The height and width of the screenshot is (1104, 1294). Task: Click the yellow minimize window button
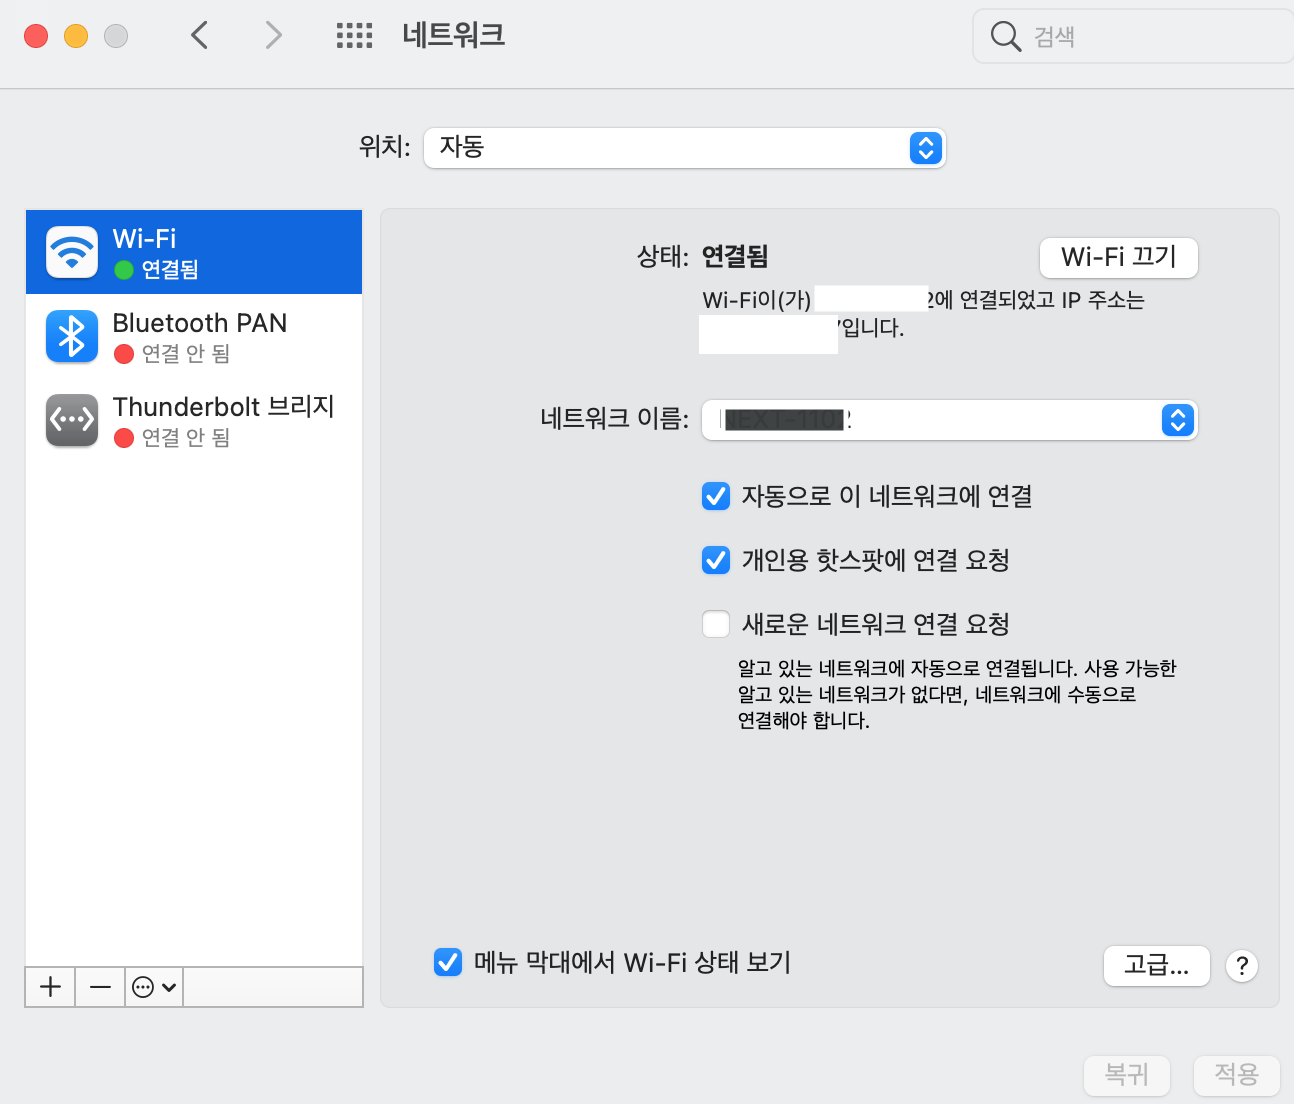tap(76, 36)
